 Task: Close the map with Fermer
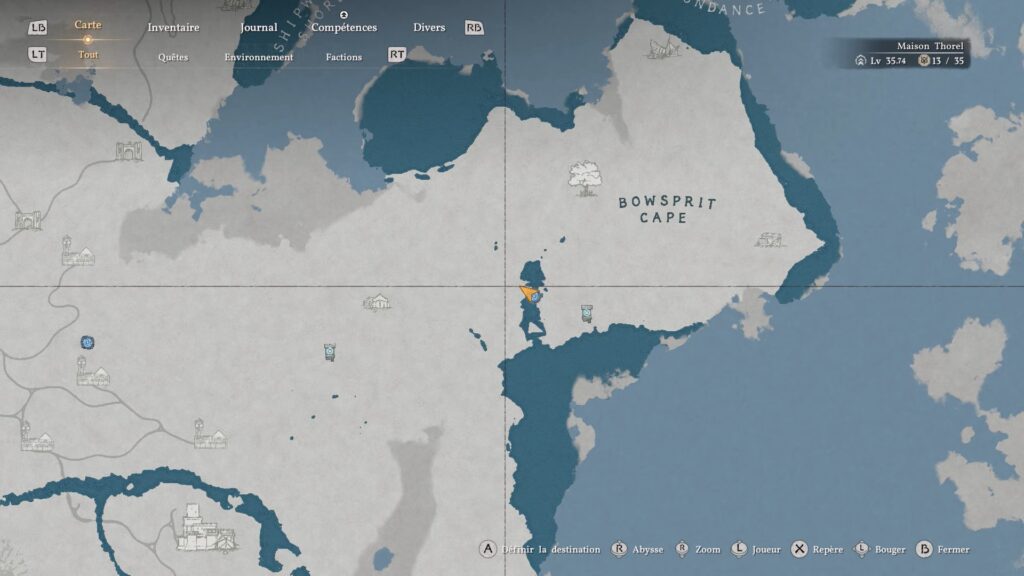953,550
